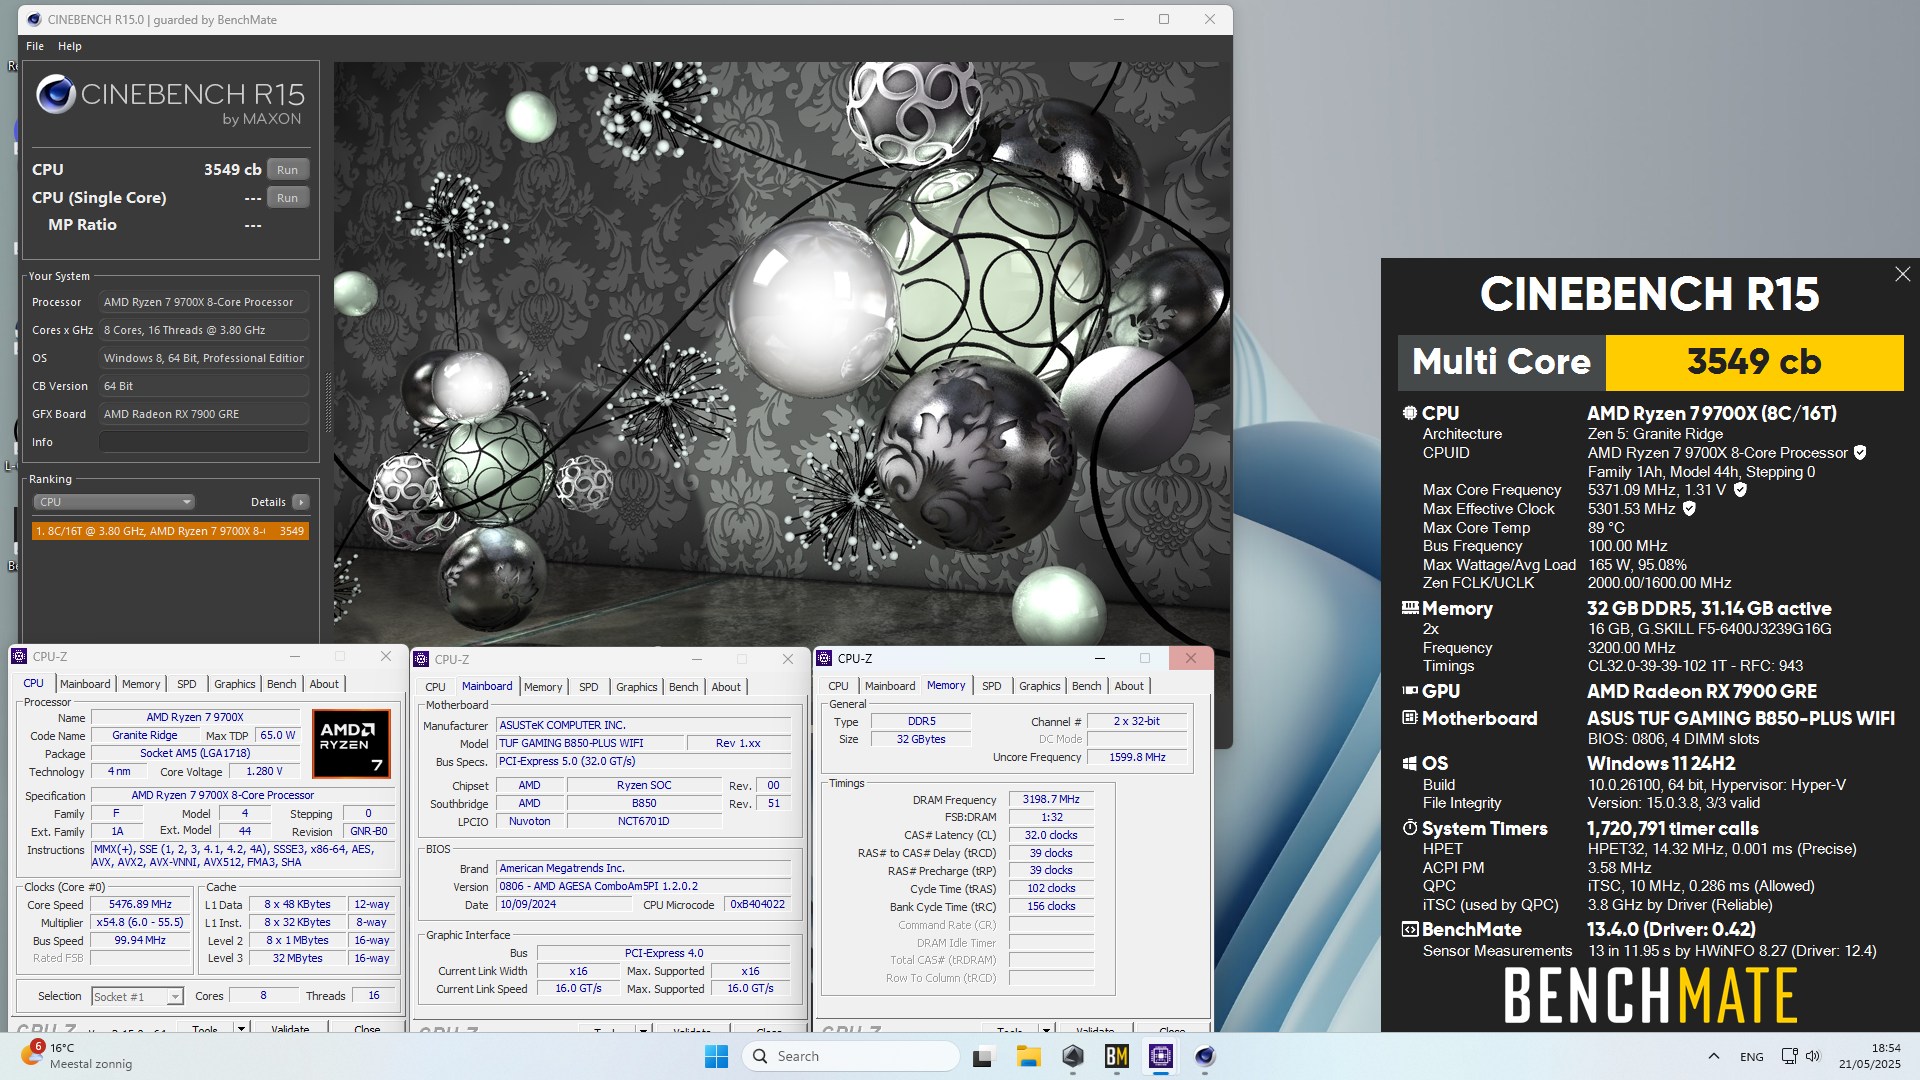Image resolution: width=1920 pixels, height=1080 pixels.
Task: Switch to the Mainboard tab in the CPU-Z Processor window
Action: click(x=85, y=684)
